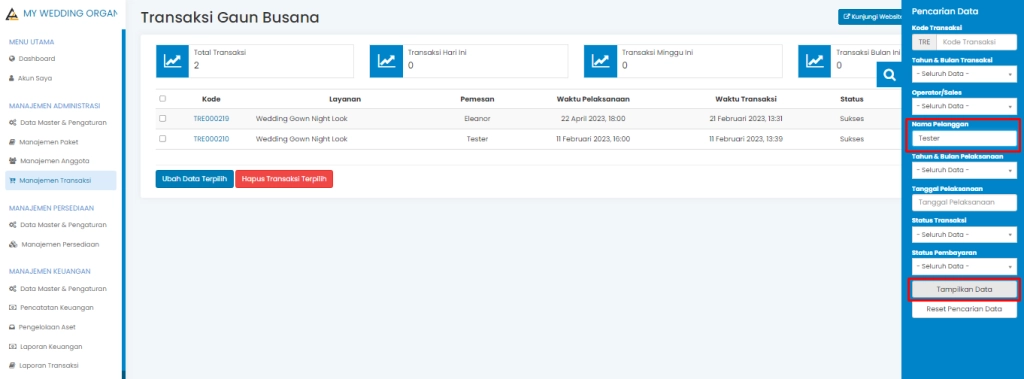Open the Tahun & Bulan Transaksi dropdown
The image size is (1024, 379).
tap(964, 74)
